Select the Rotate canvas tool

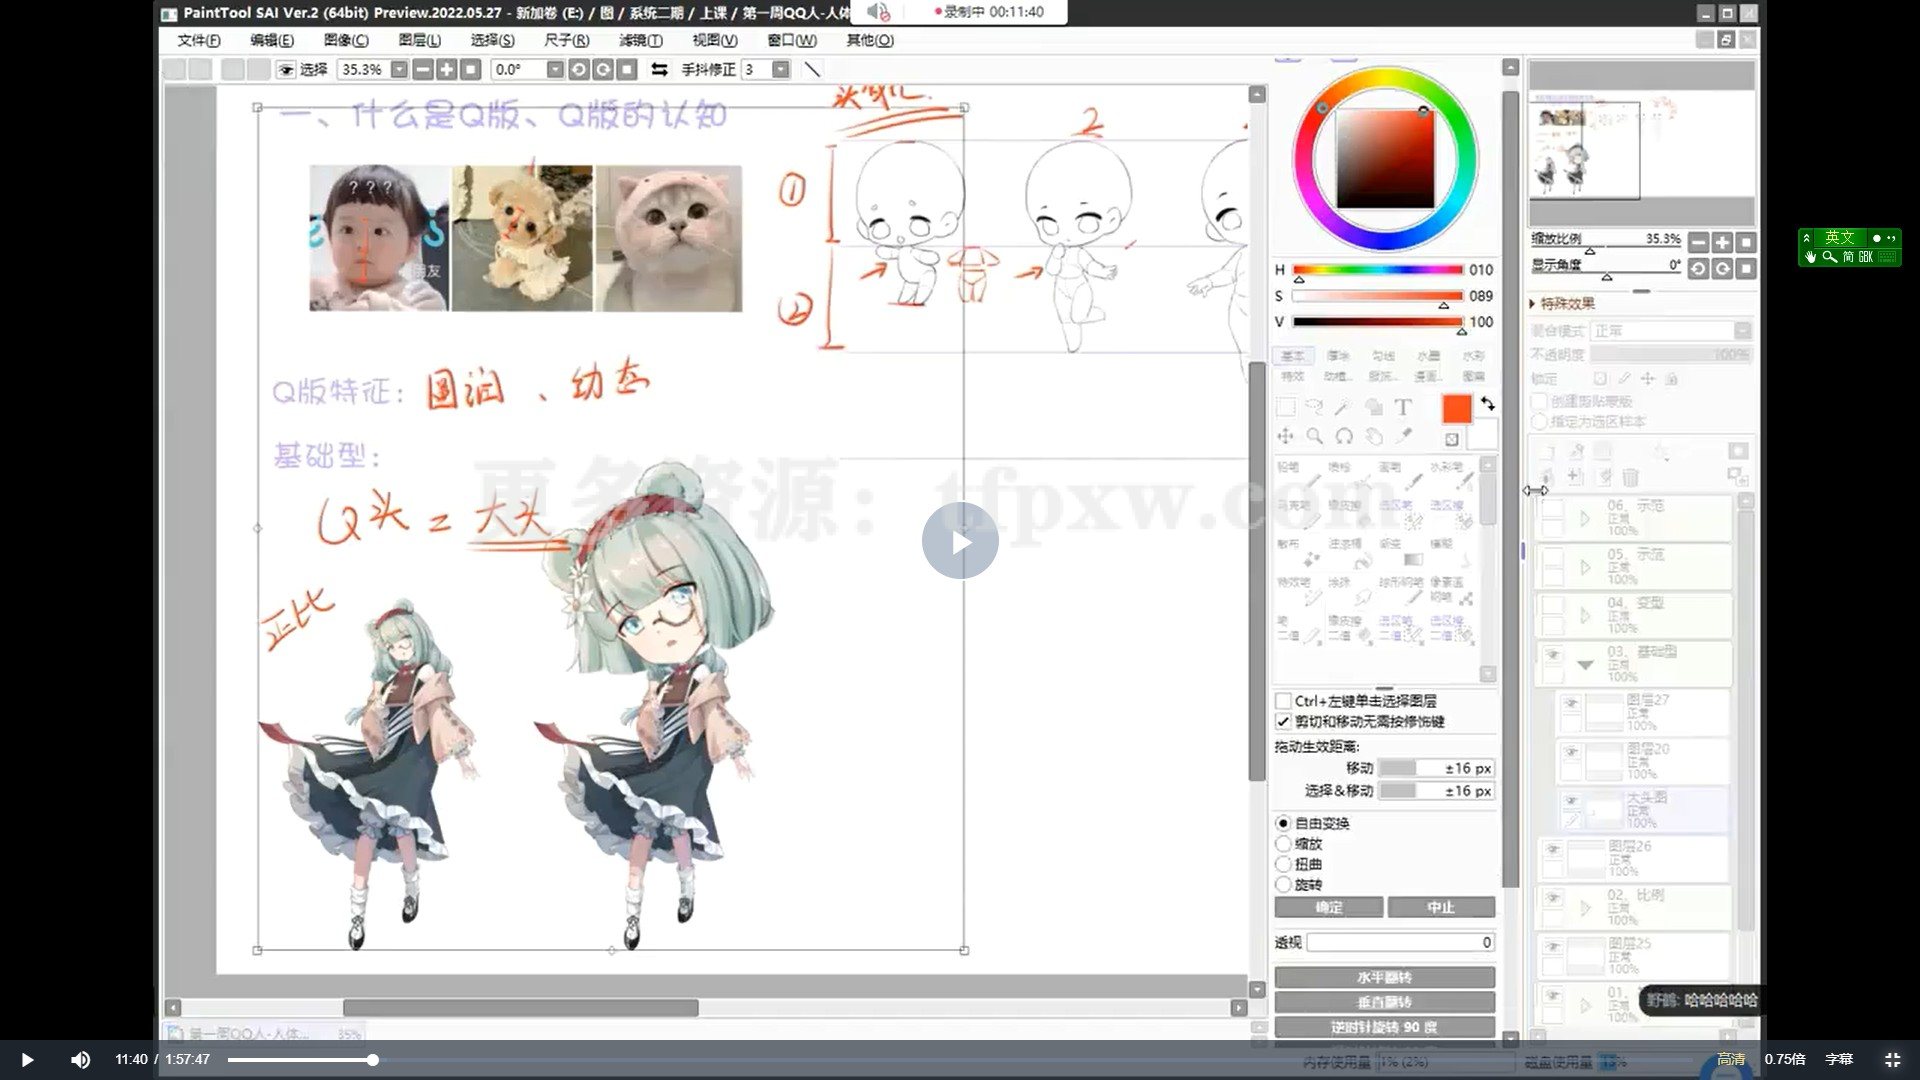pyautogui.click(x=1343, y=437)
